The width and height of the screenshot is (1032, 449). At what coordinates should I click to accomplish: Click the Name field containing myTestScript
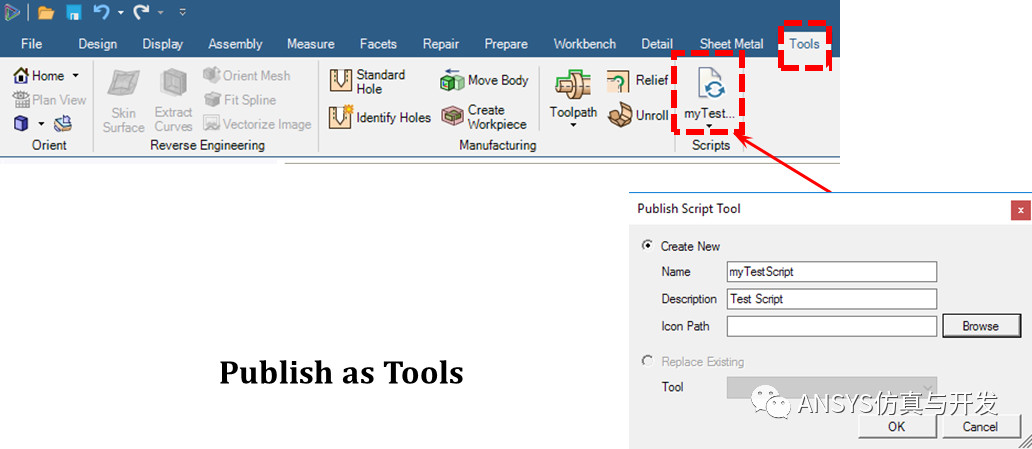coord(832,271)
